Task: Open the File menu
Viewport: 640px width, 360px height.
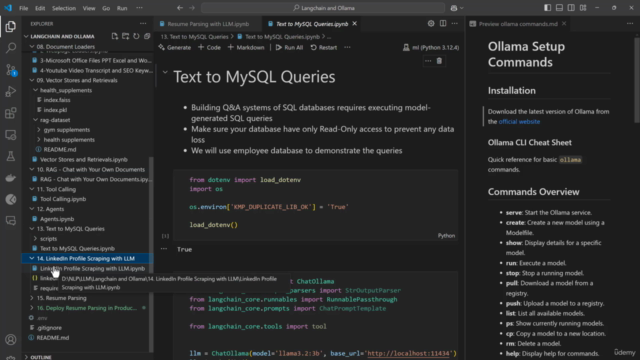Action: point(24,8)
